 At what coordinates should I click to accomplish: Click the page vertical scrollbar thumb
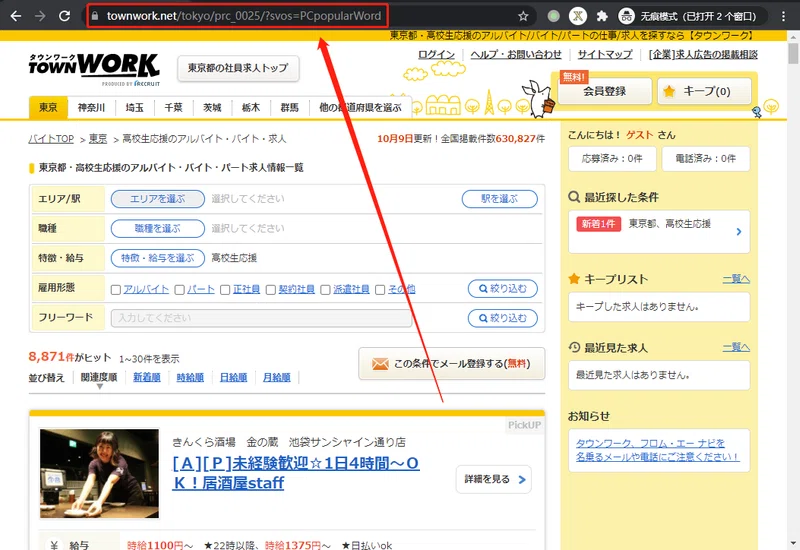[793, 53]
